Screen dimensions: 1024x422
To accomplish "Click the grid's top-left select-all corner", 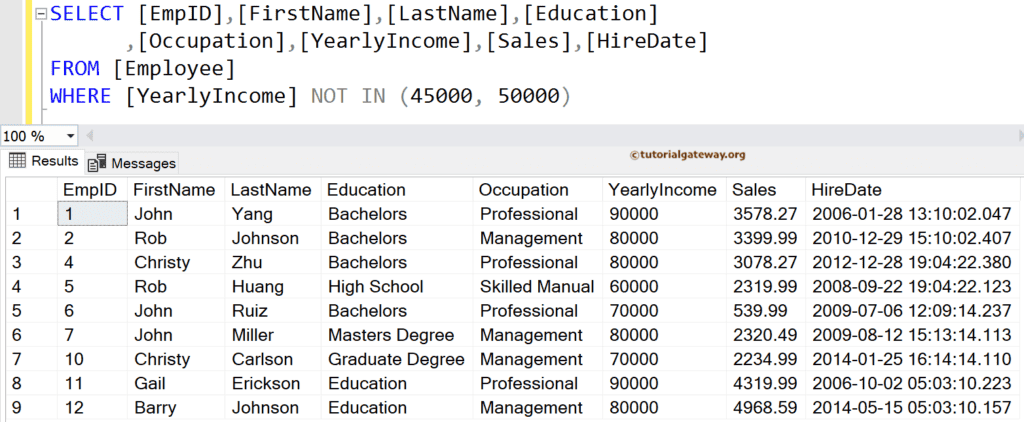I will (x=28, y=190).
